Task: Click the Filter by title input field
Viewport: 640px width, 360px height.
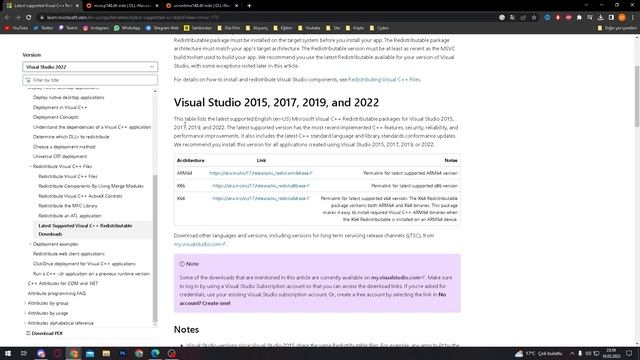Action: pos(90,80)
